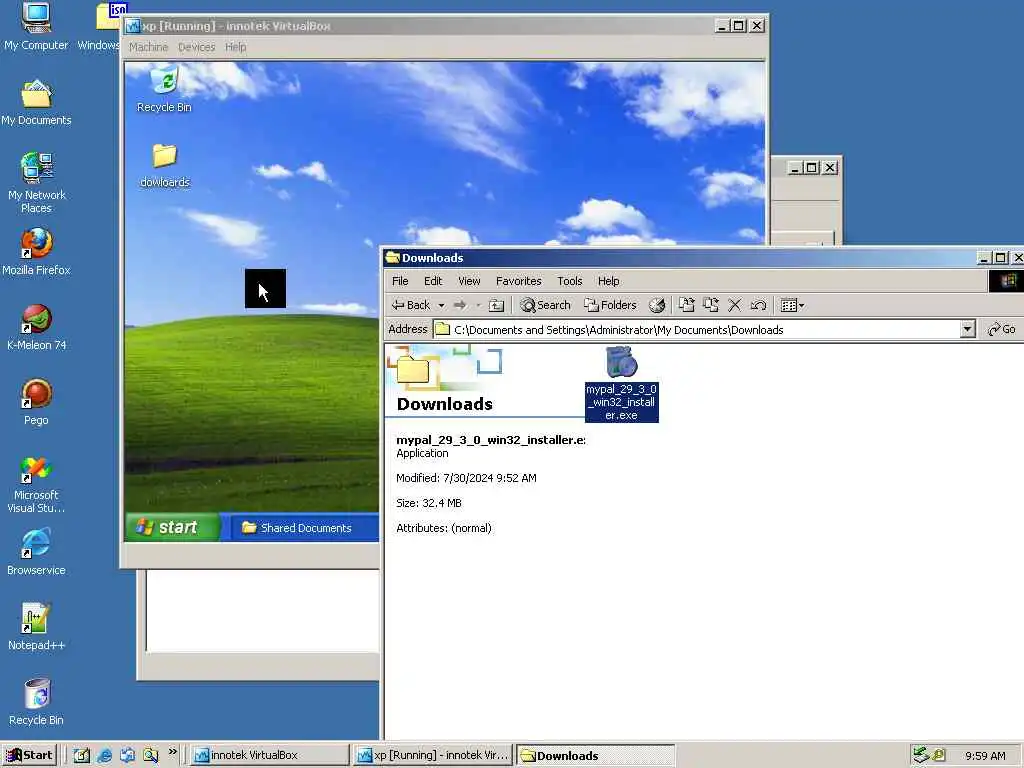Image resolution: width=1024 pixels, height=768 pixels.
Task: Open the Back history dropdown arrow
Action: [x=441, y=305]
